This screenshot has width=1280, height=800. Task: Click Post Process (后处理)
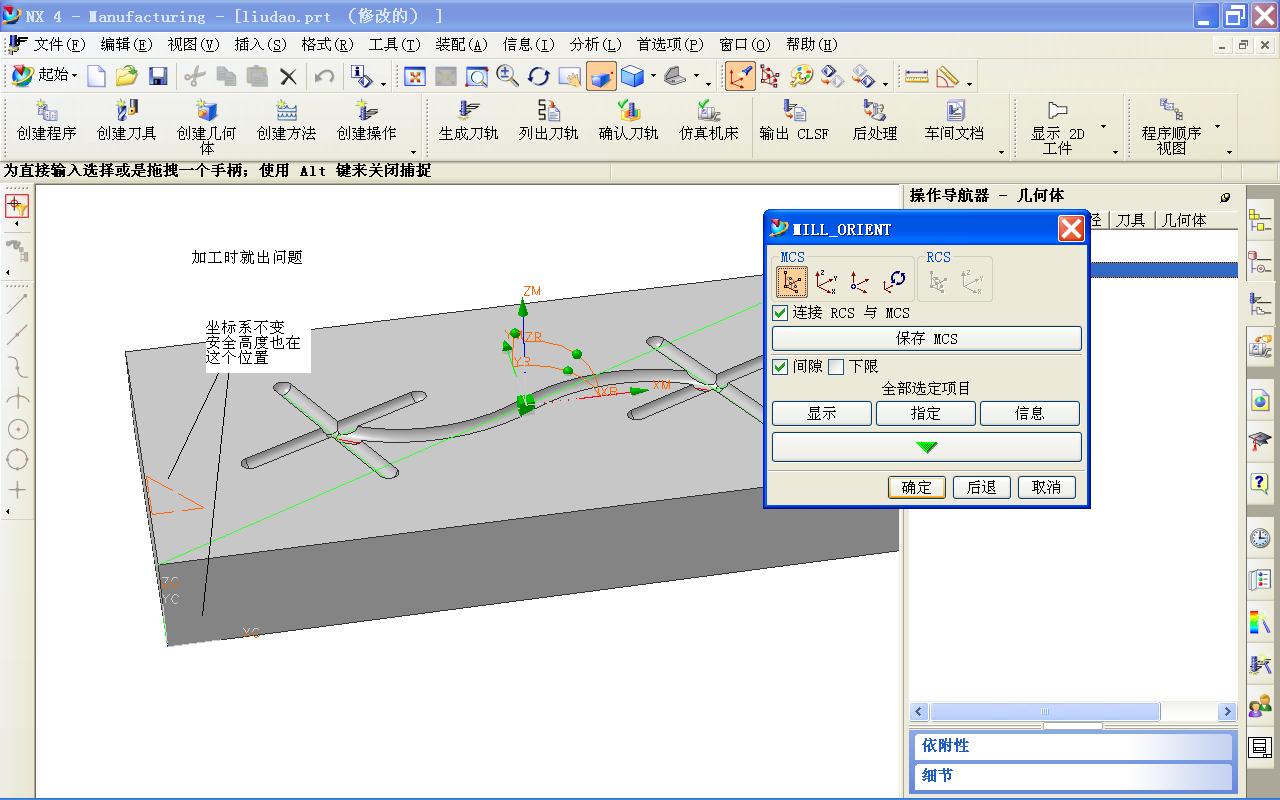point(874,120)
